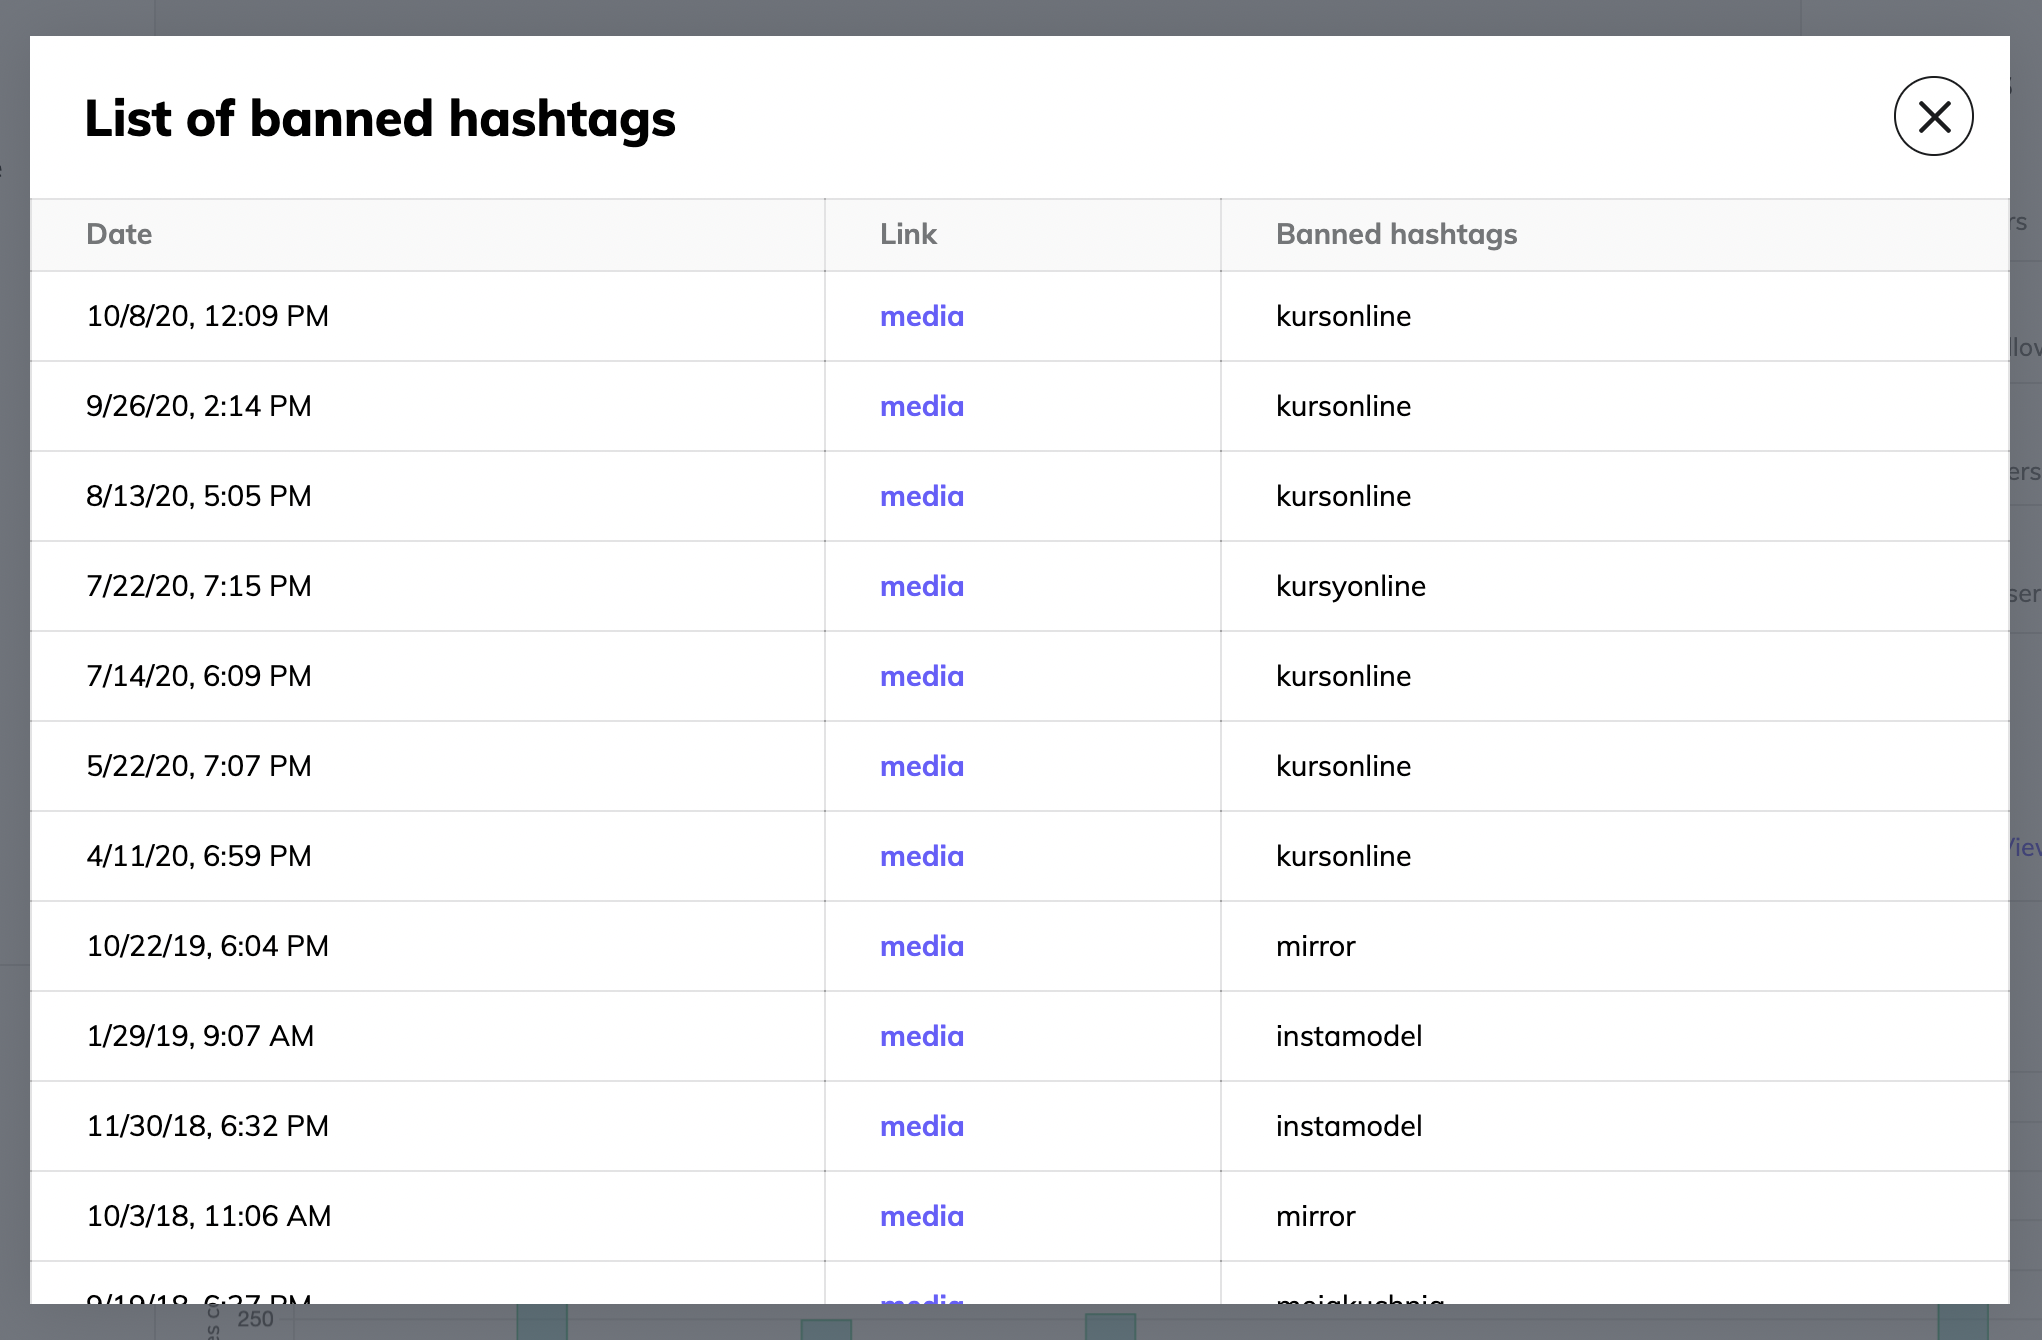Close the banned hashtags dialog
Viewport: 2042px width, 1340px height.
point(1932,116)
